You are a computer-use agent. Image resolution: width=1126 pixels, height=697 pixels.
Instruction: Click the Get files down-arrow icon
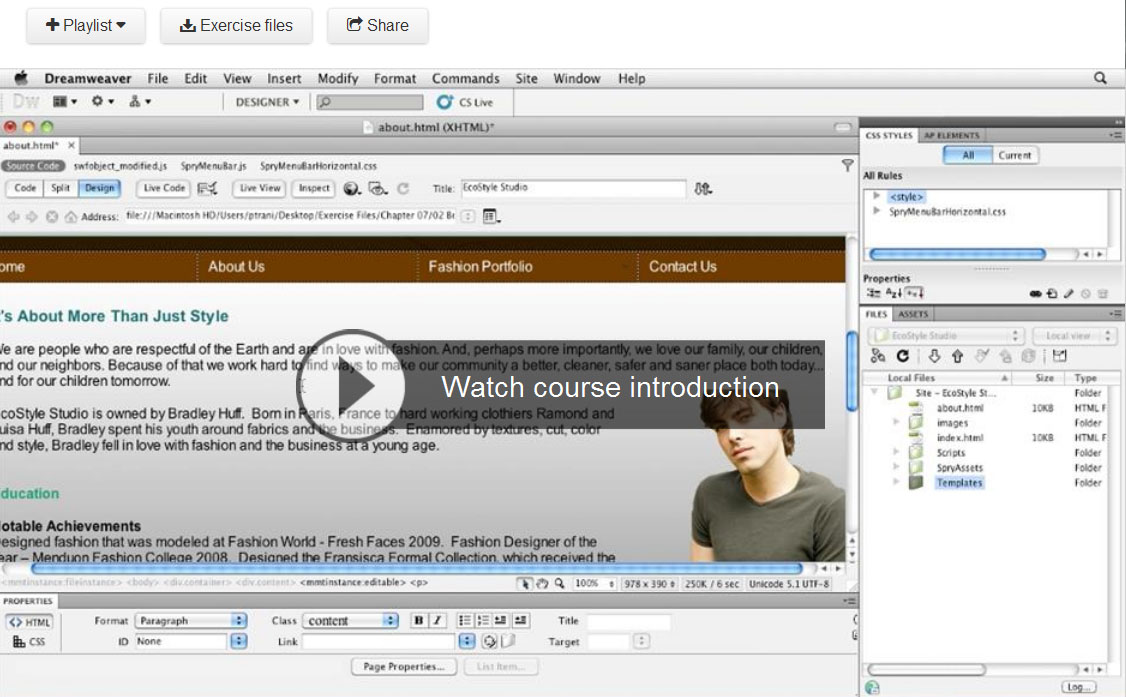(x=934, y=356)
